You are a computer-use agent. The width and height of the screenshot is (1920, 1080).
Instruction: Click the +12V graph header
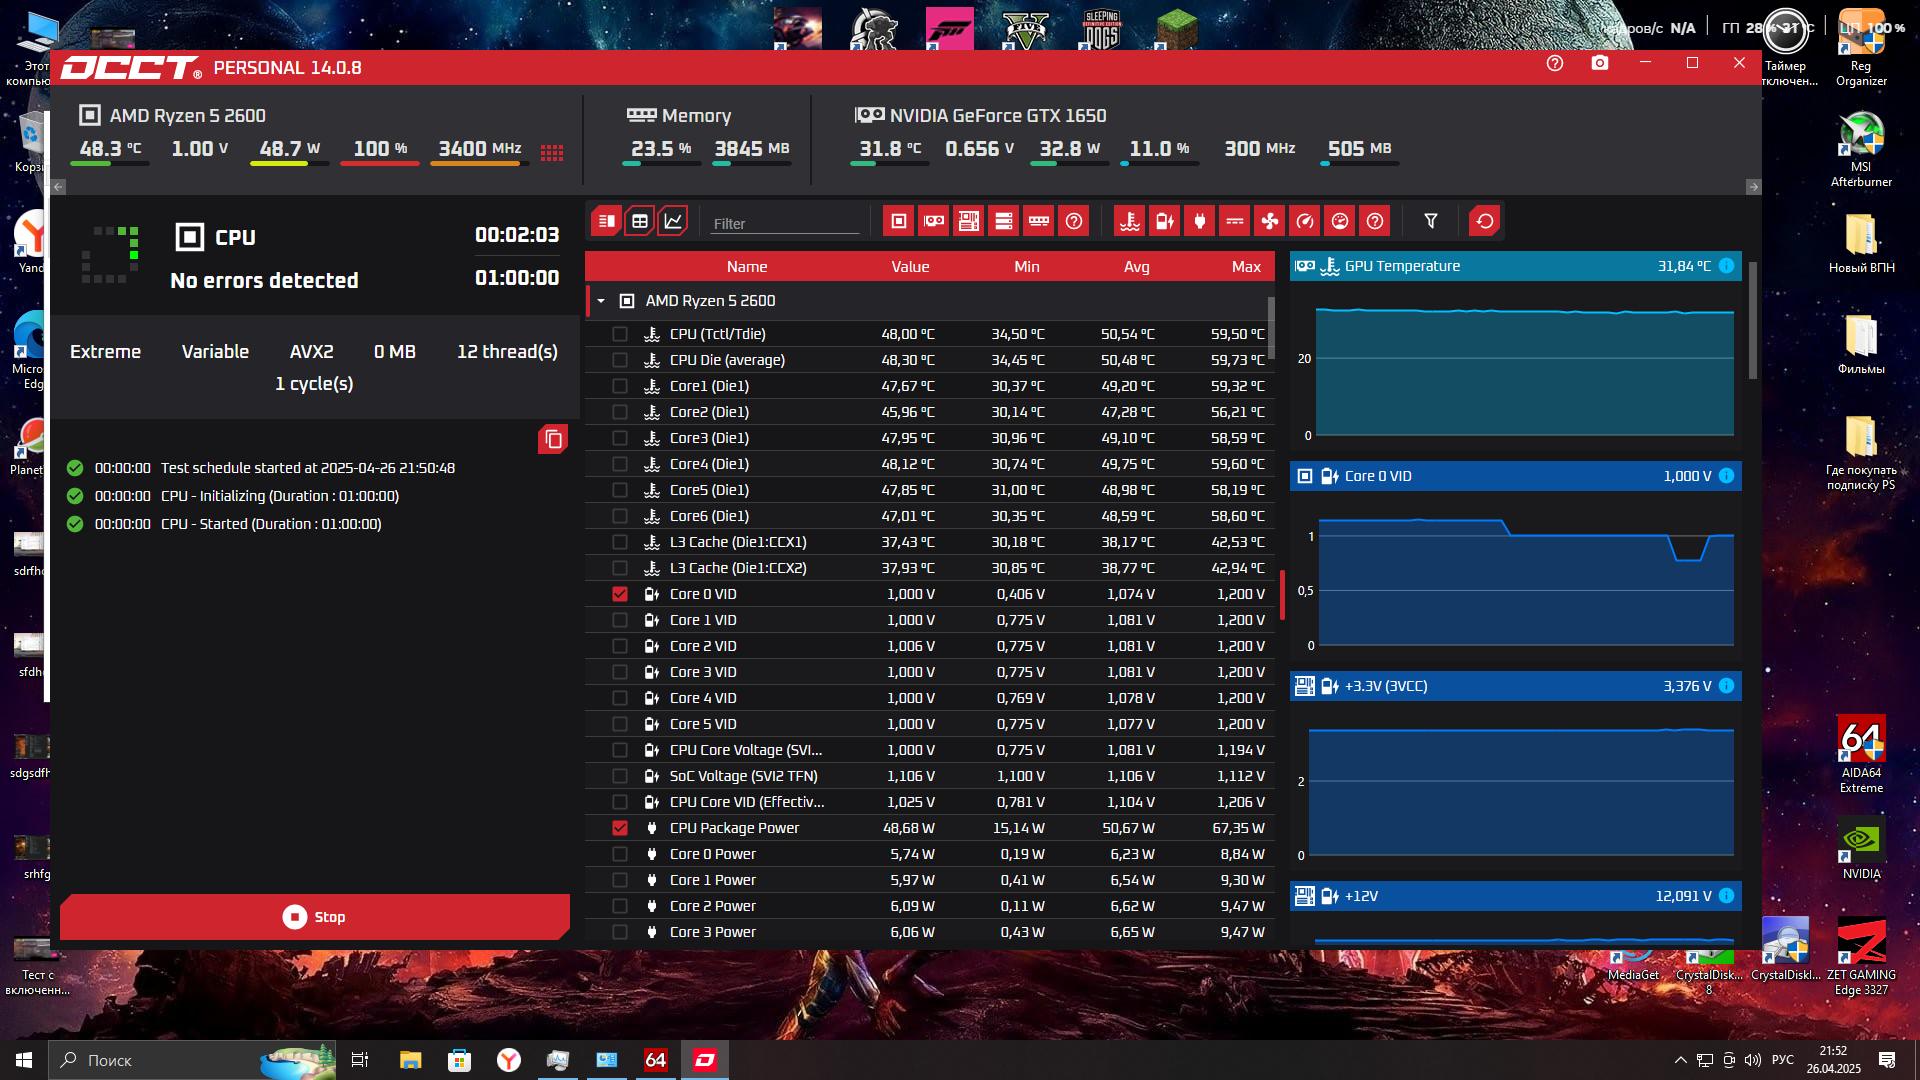click(1515, 896)
